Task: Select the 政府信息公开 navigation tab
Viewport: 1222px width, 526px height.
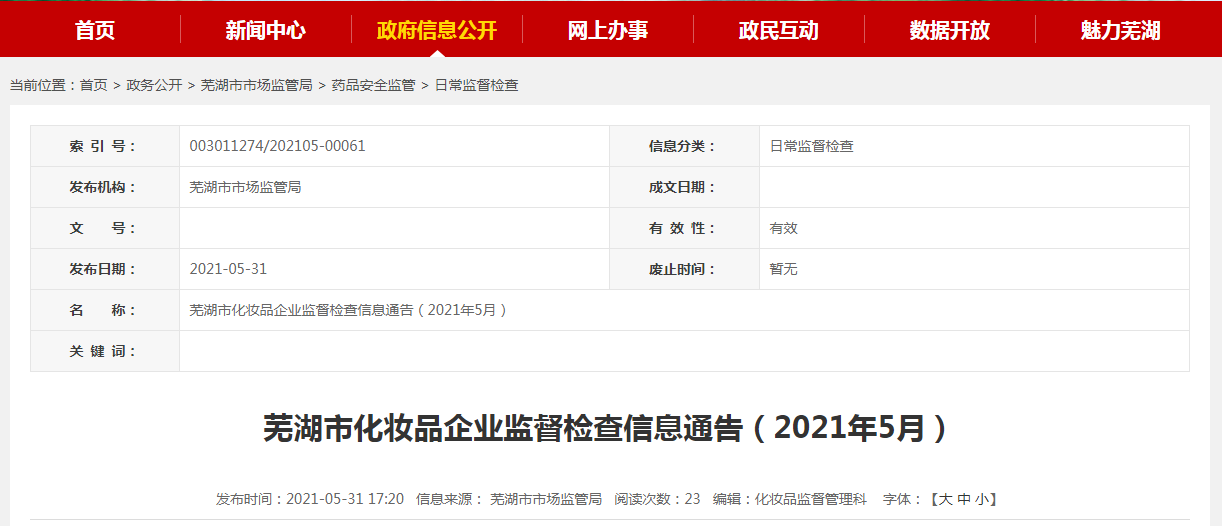Action: [x=437, y=30]
